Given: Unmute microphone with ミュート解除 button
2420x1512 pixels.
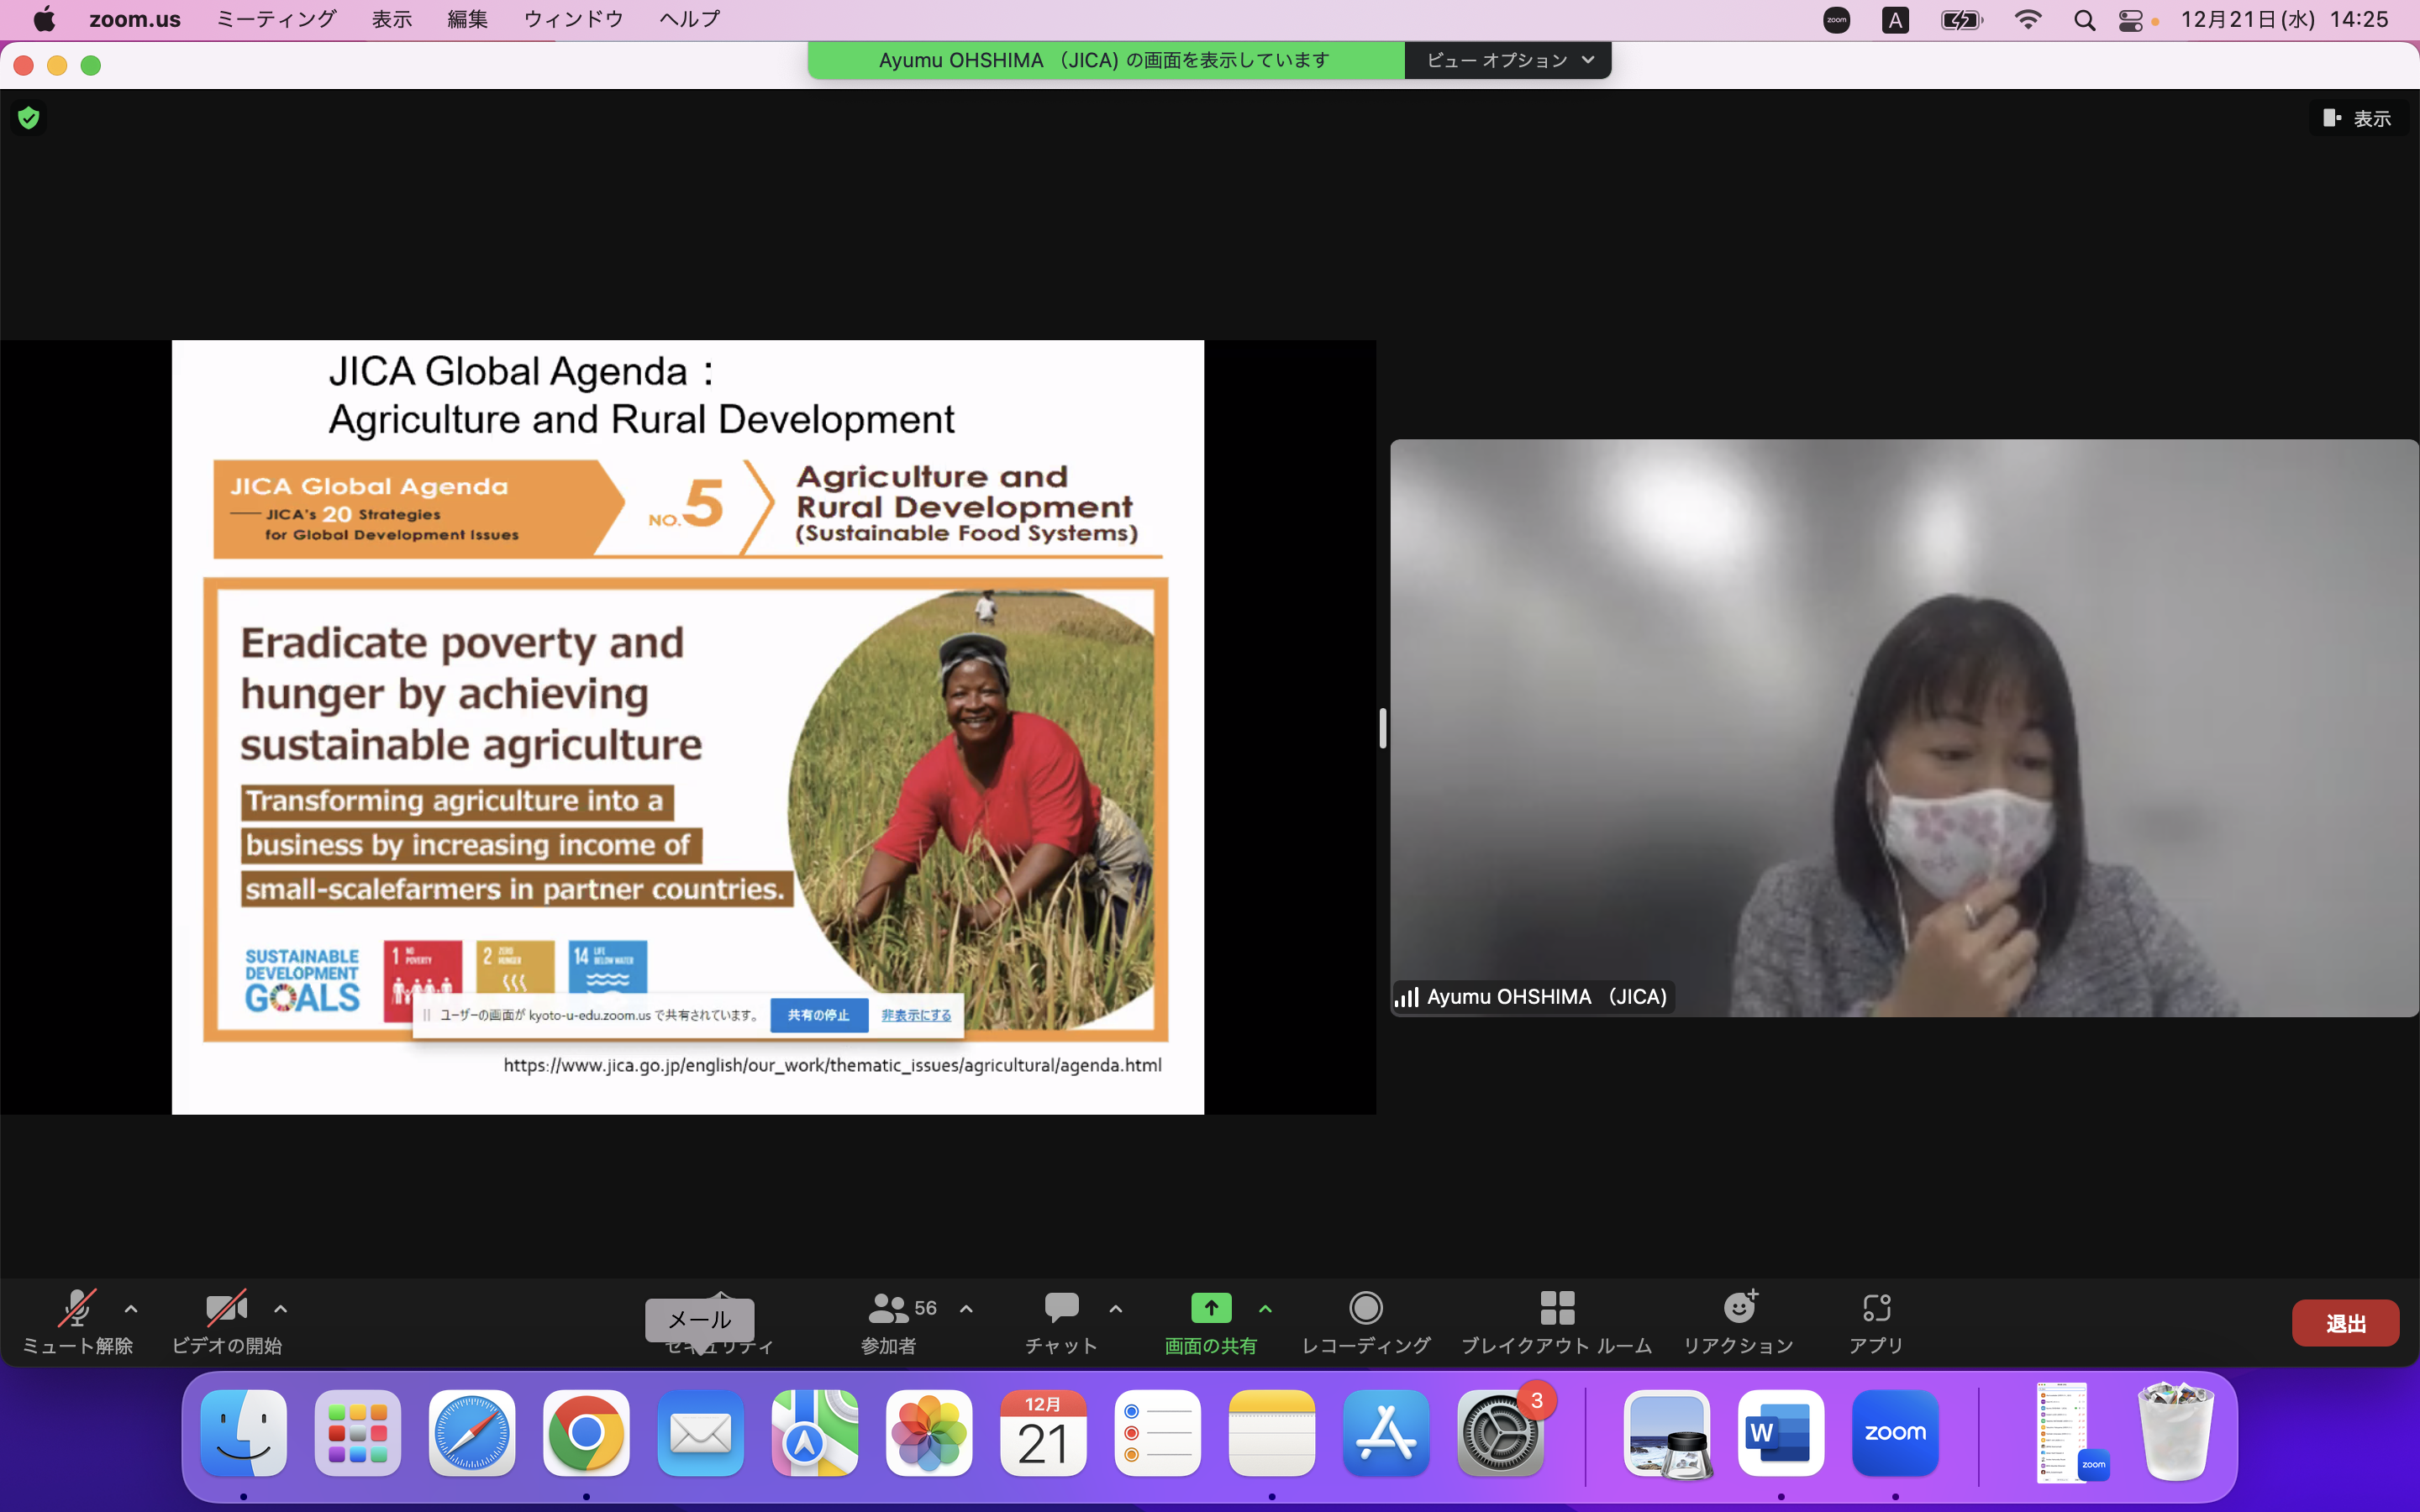Looking at the screenshot, I should point(77,1321).
